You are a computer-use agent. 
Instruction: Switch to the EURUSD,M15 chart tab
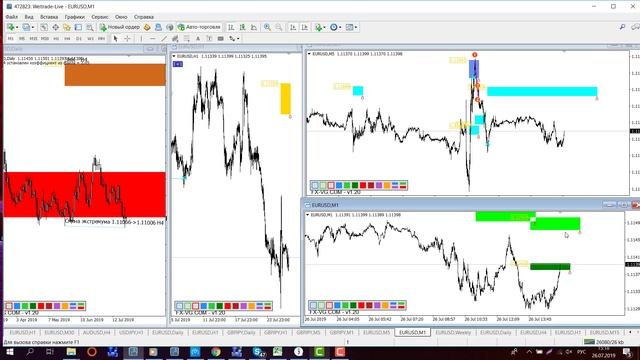(604, 333)
